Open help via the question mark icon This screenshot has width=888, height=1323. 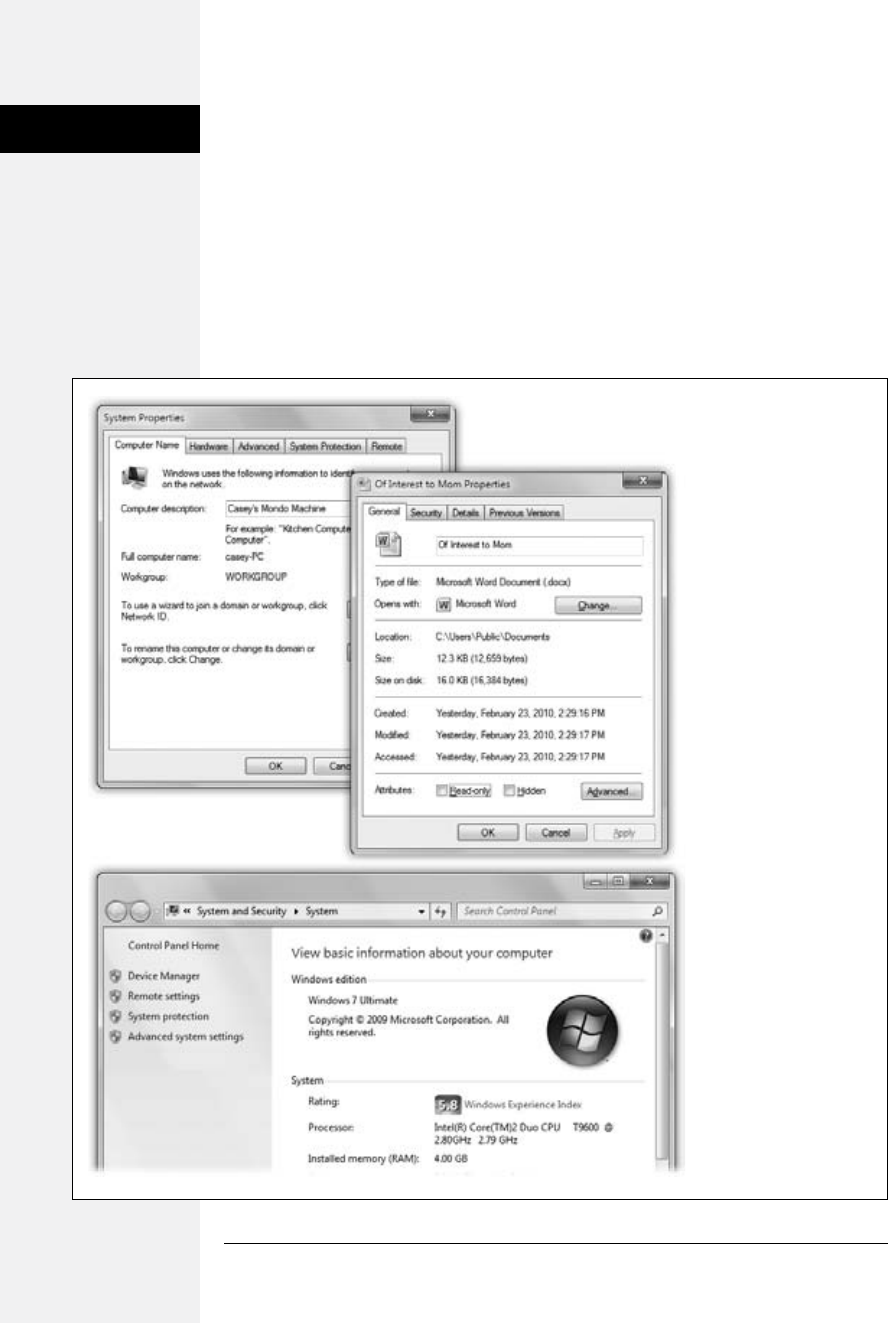click(645, 936)
